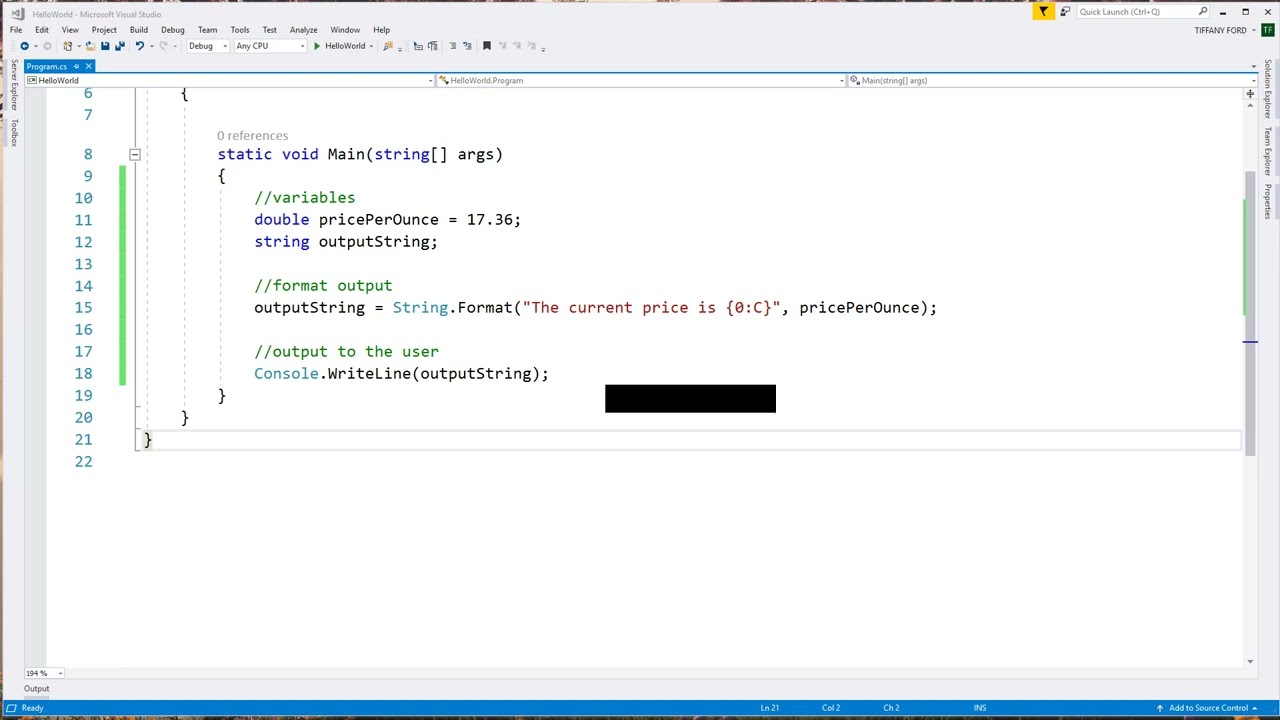The width and height of the screenshot is (1280, 720).
Task: Open the Debug menu
Action: 173,30
